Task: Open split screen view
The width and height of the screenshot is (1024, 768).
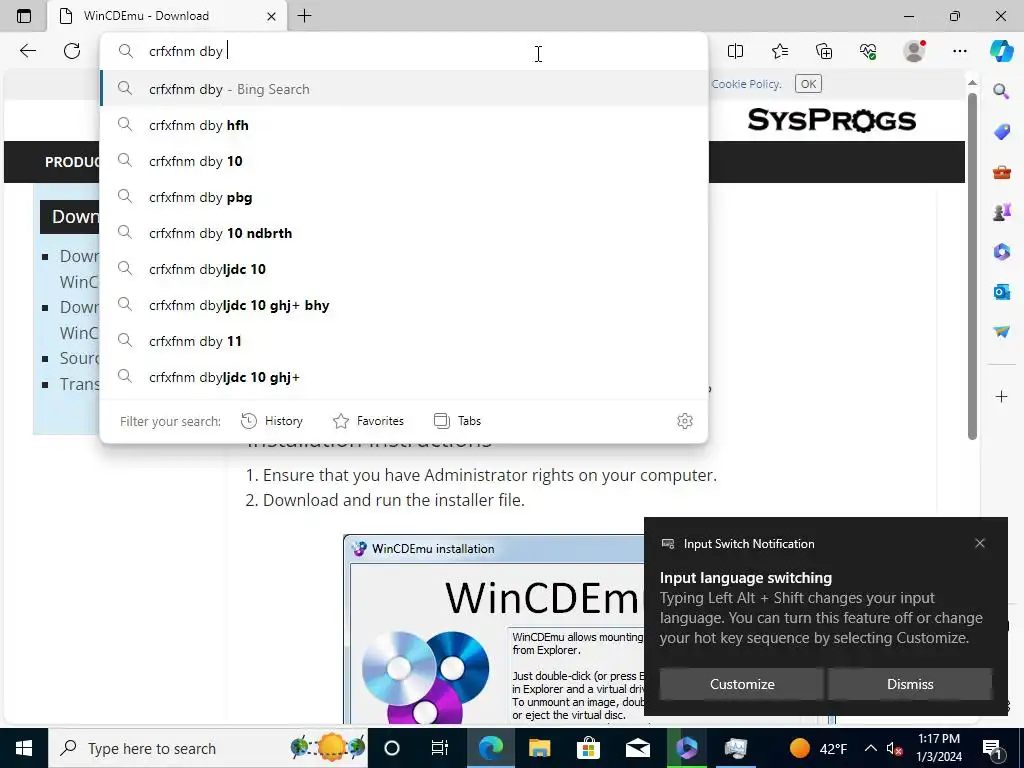Action: pyautogui.click(x=735, y=51)
